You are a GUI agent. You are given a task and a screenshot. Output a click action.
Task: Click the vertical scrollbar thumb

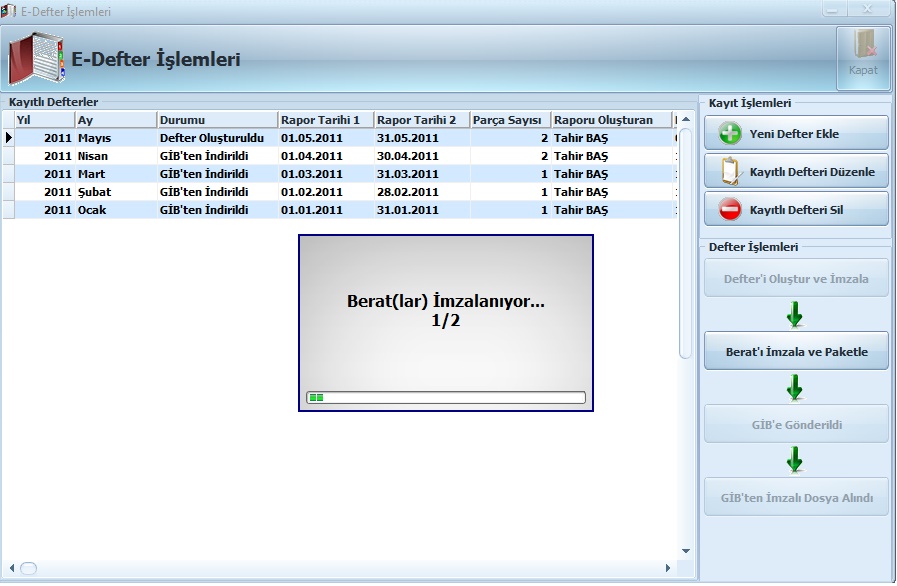(x=686, y=243)
